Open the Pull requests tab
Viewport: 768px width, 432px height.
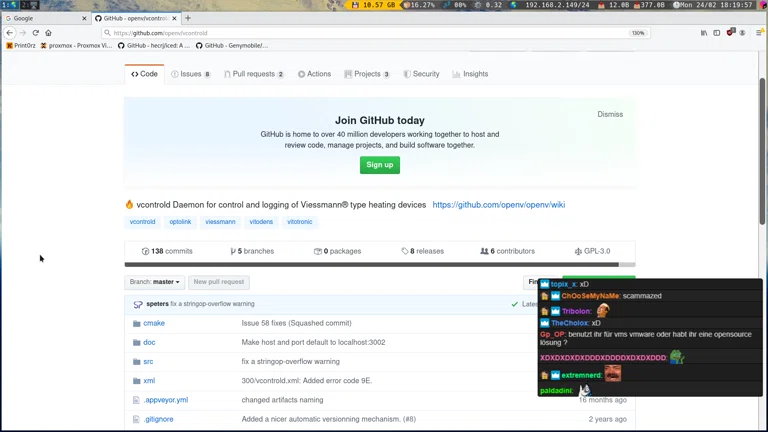tap(254, 74)
